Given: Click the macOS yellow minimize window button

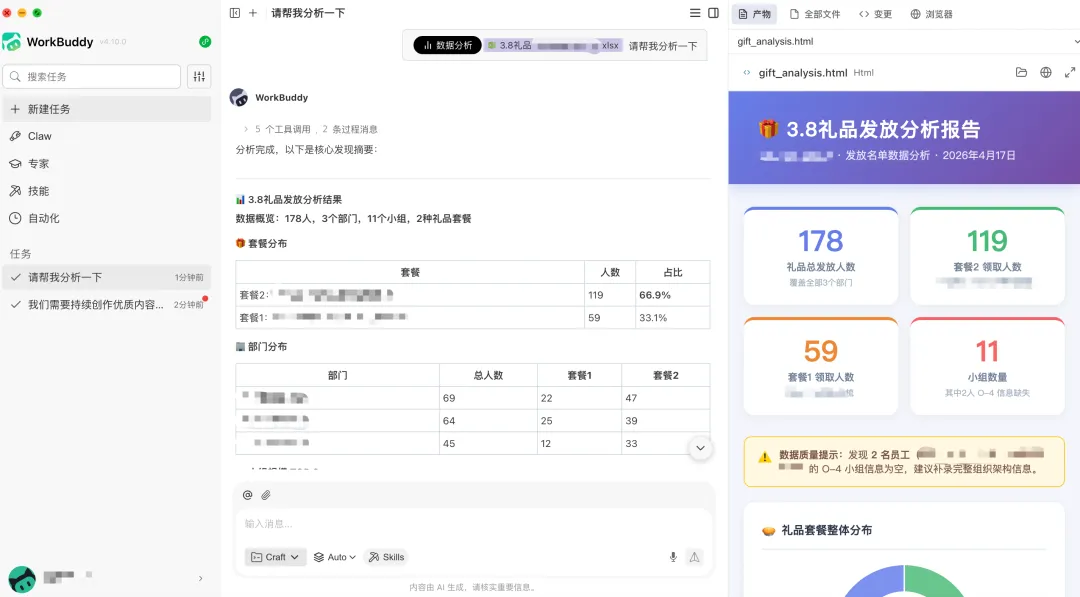Looking at the screenshot, I should [x=22, y=12].
